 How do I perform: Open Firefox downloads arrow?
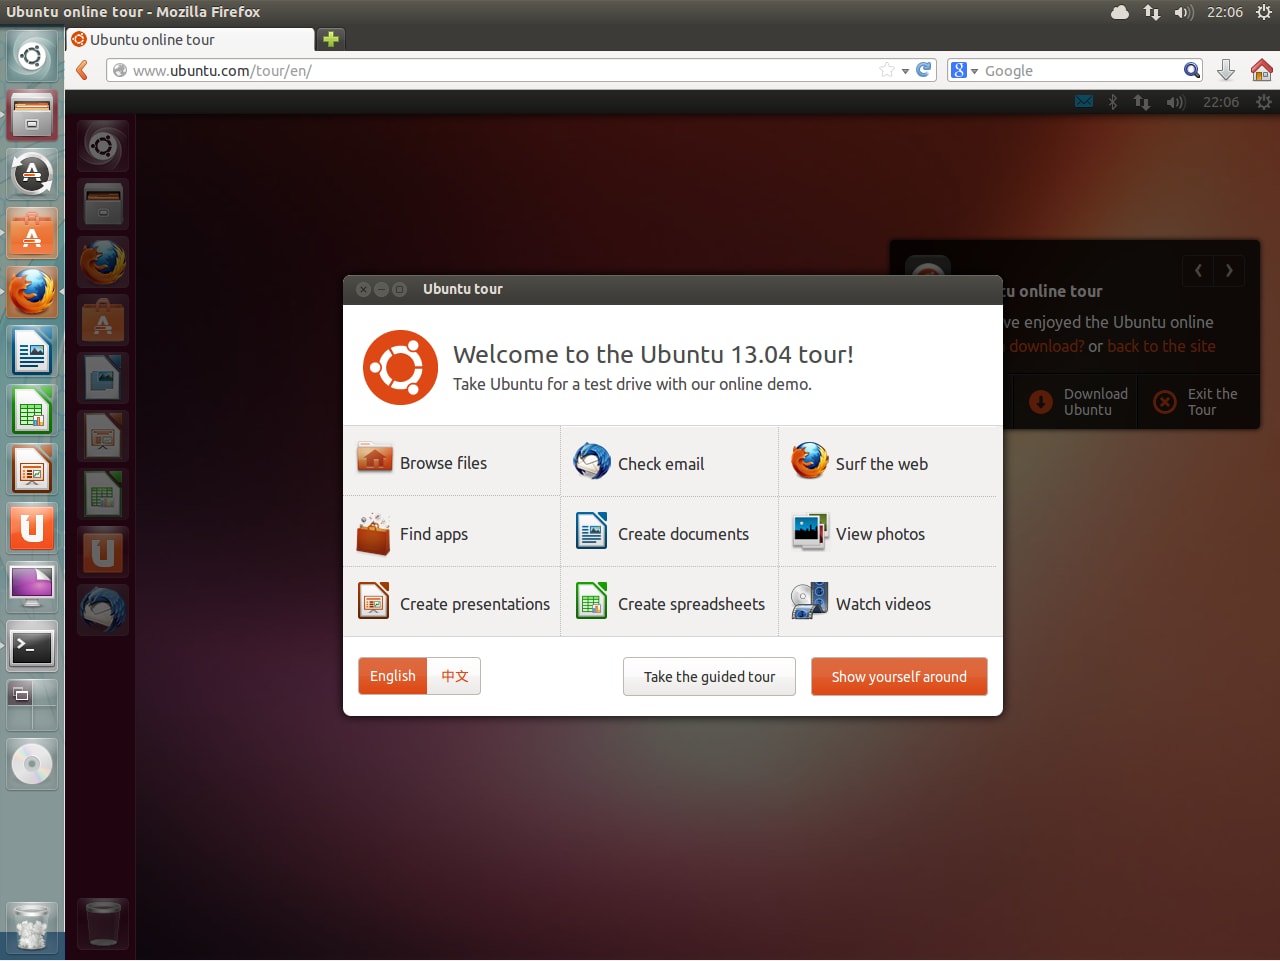pos(1226,70)
